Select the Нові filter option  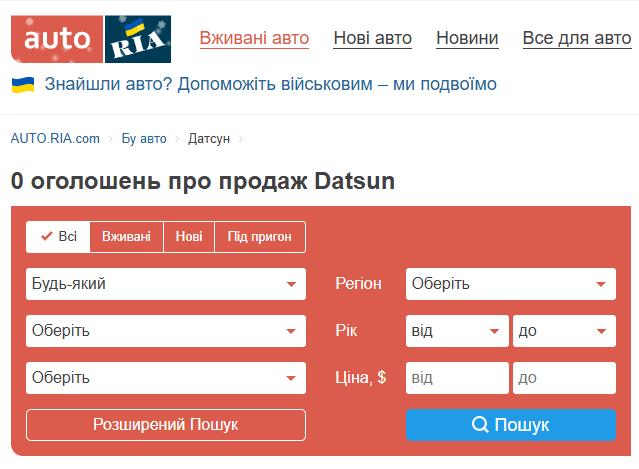click(188, 237)
